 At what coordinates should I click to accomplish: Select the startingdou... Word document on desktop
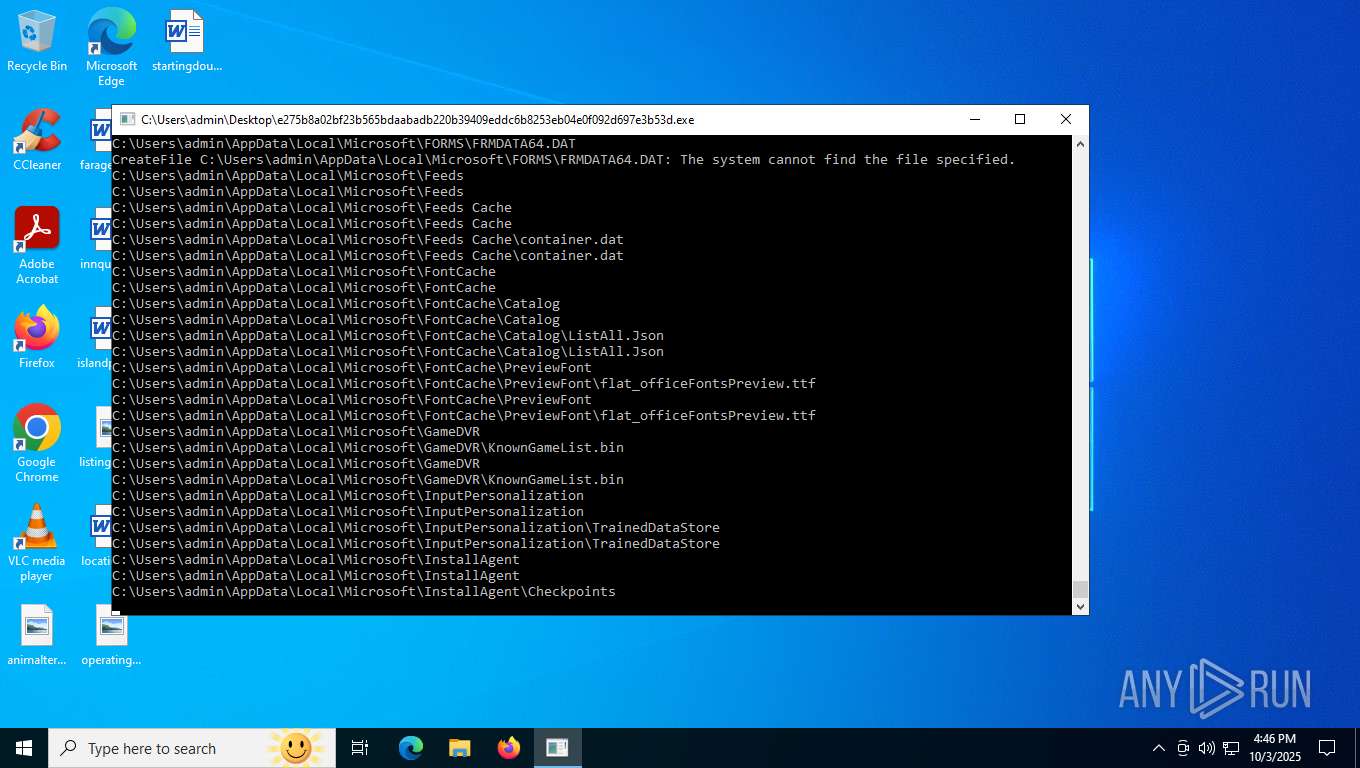(x=186, y=42)
